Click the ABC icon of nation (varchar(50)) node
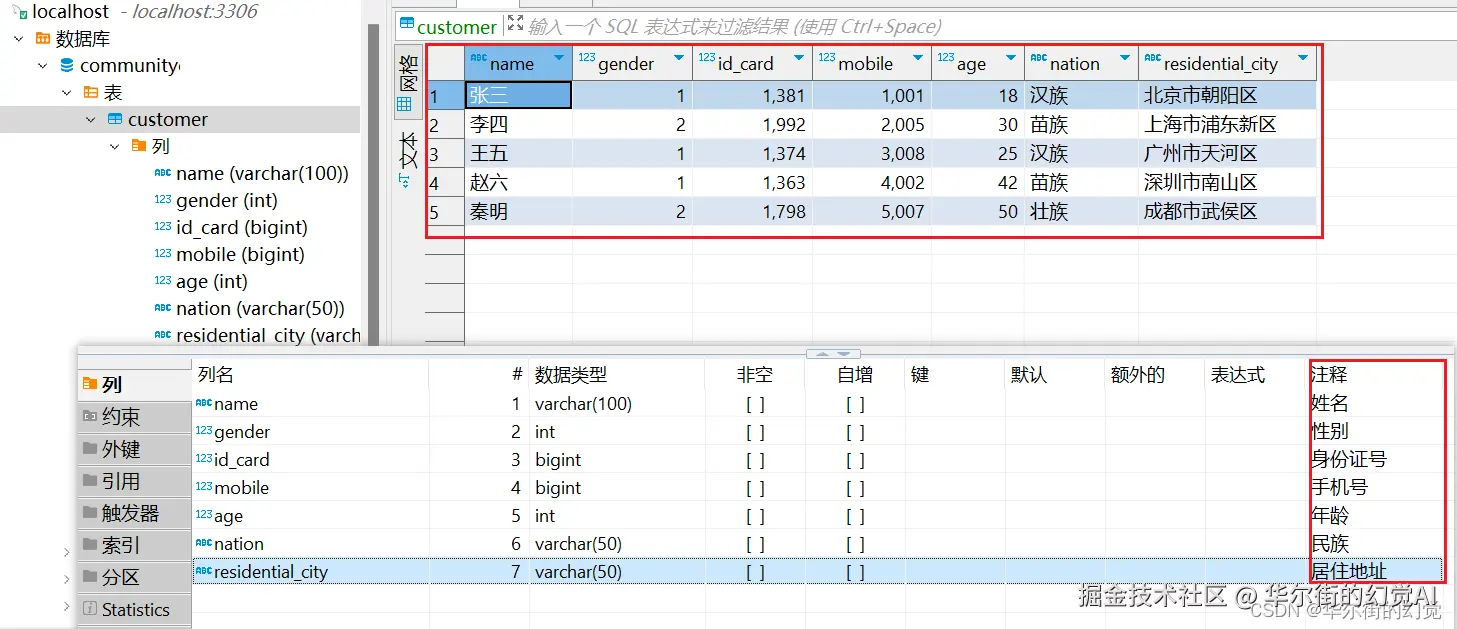 (163, 308)
